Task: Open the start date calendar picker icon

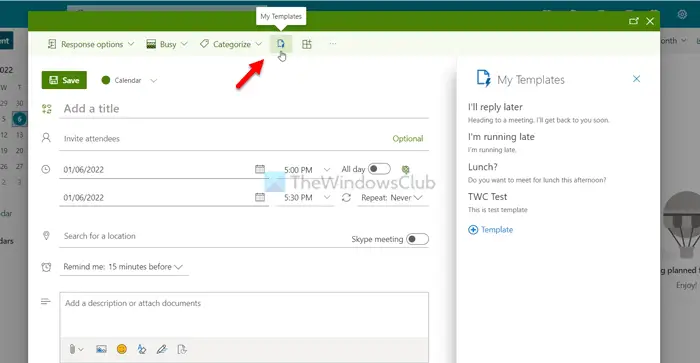Action: [x=260, y=169]
